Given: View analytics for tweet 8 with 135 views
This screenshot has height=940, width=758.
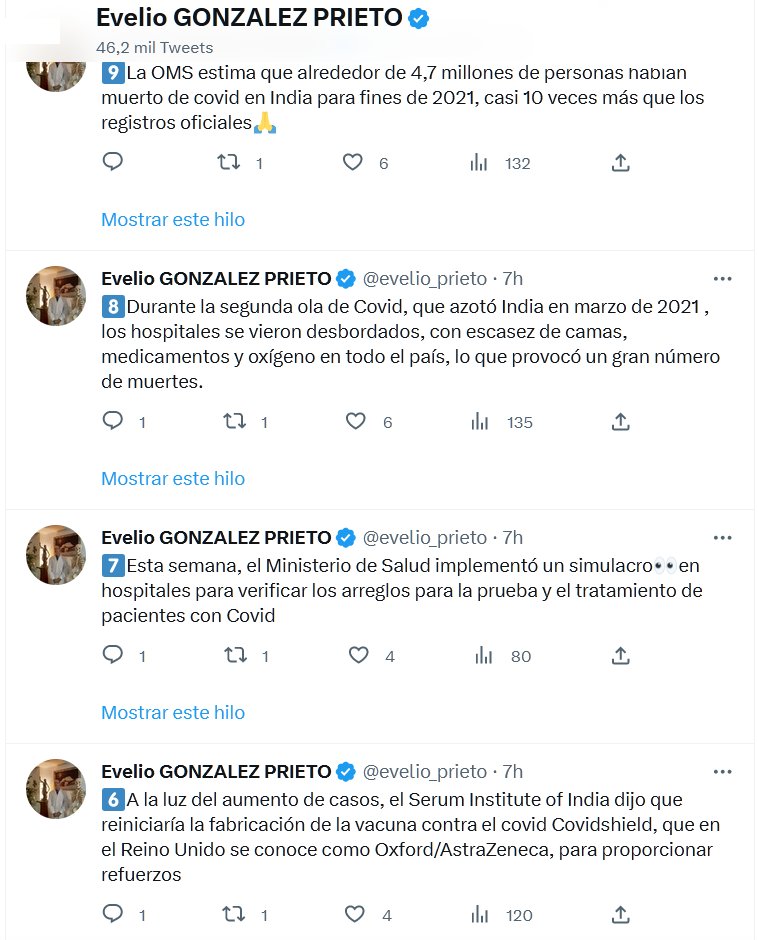Looking at the screenshot, I should (481, 421).
